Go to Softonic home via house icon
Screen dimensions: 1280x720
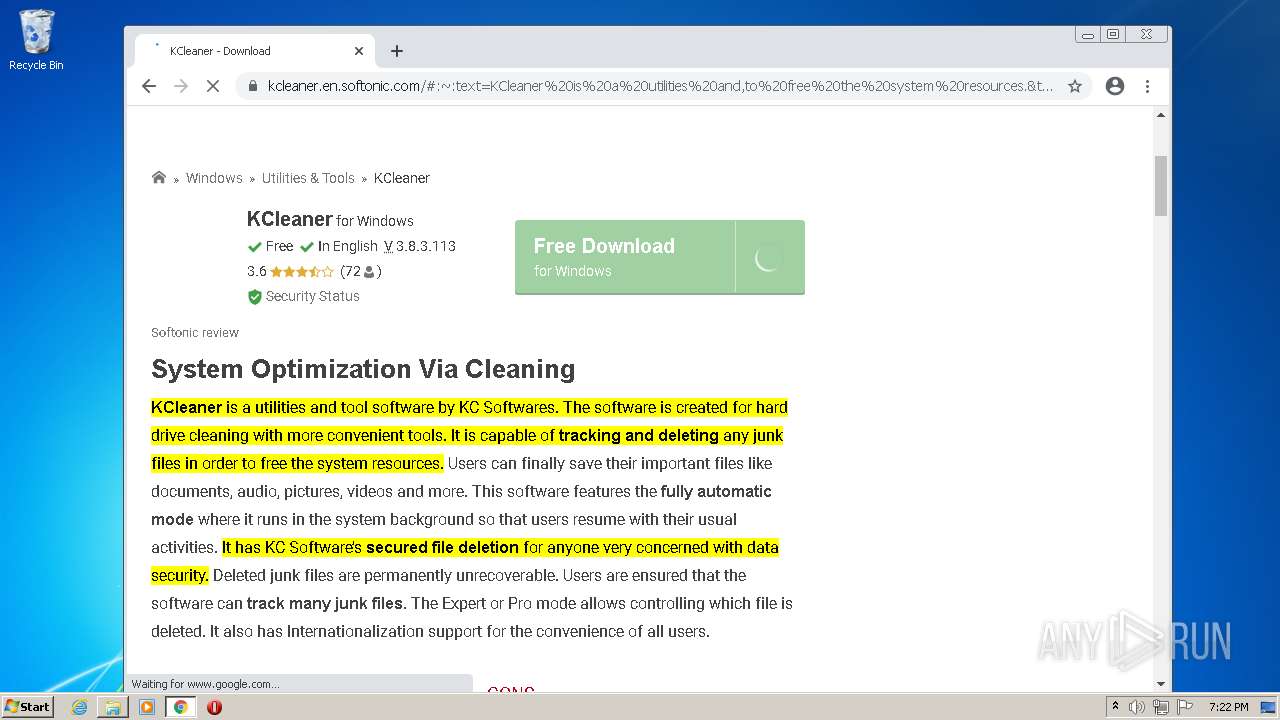click(x=158, y=177)
